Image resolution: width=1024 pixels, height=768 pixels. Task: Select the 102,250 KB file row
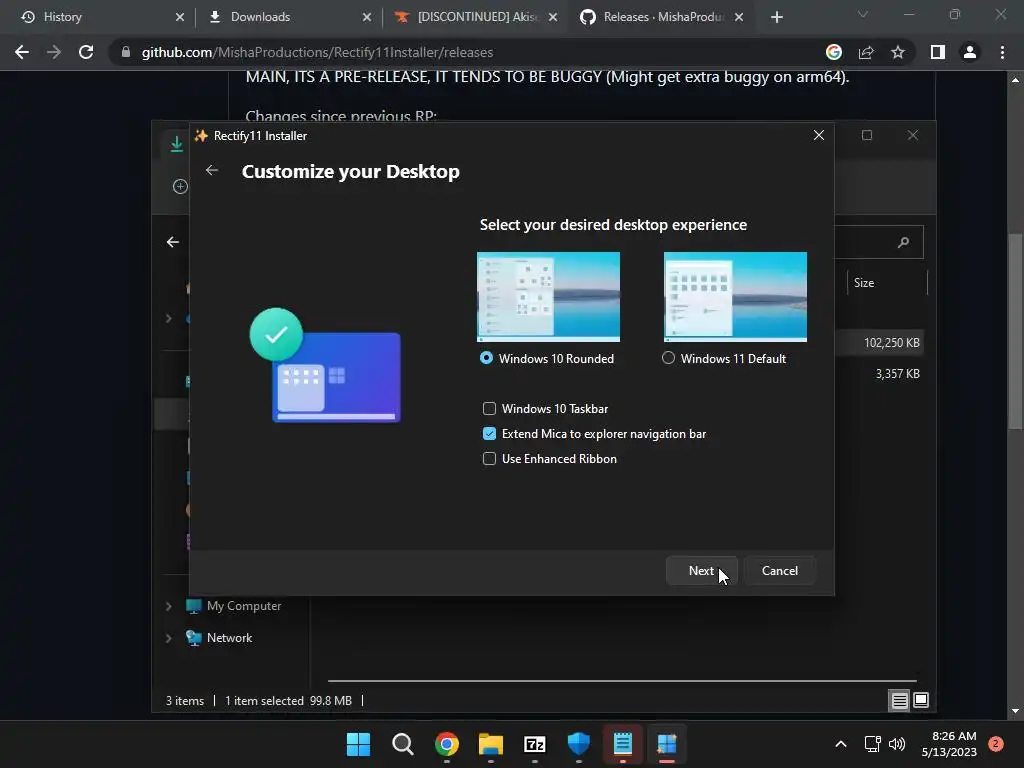click(x=879, y=342)
